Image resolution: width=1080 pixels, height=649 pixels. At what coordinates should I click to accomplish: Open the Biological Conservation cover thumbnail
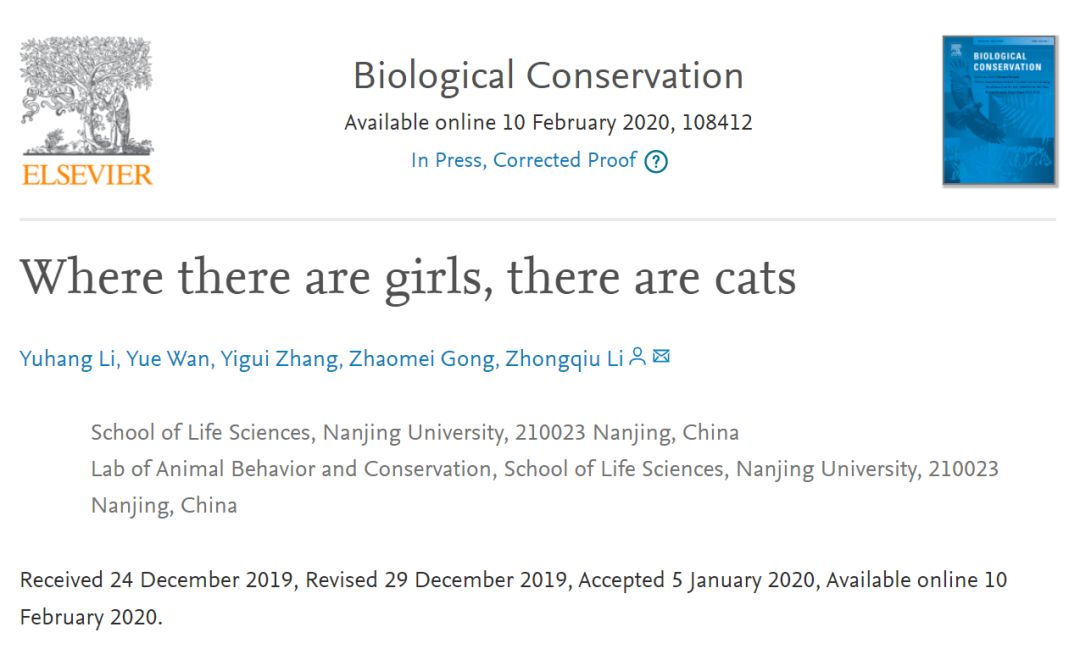(x=999, y=111)
